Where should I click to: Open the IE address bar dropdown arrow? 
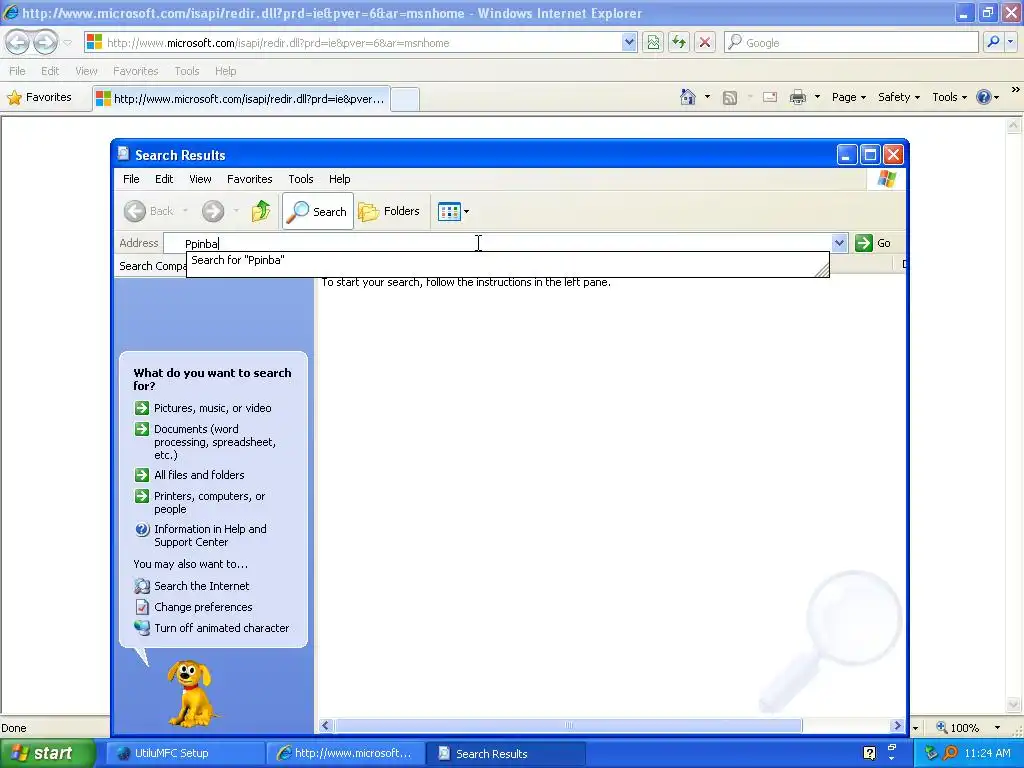tap(629, 42)
